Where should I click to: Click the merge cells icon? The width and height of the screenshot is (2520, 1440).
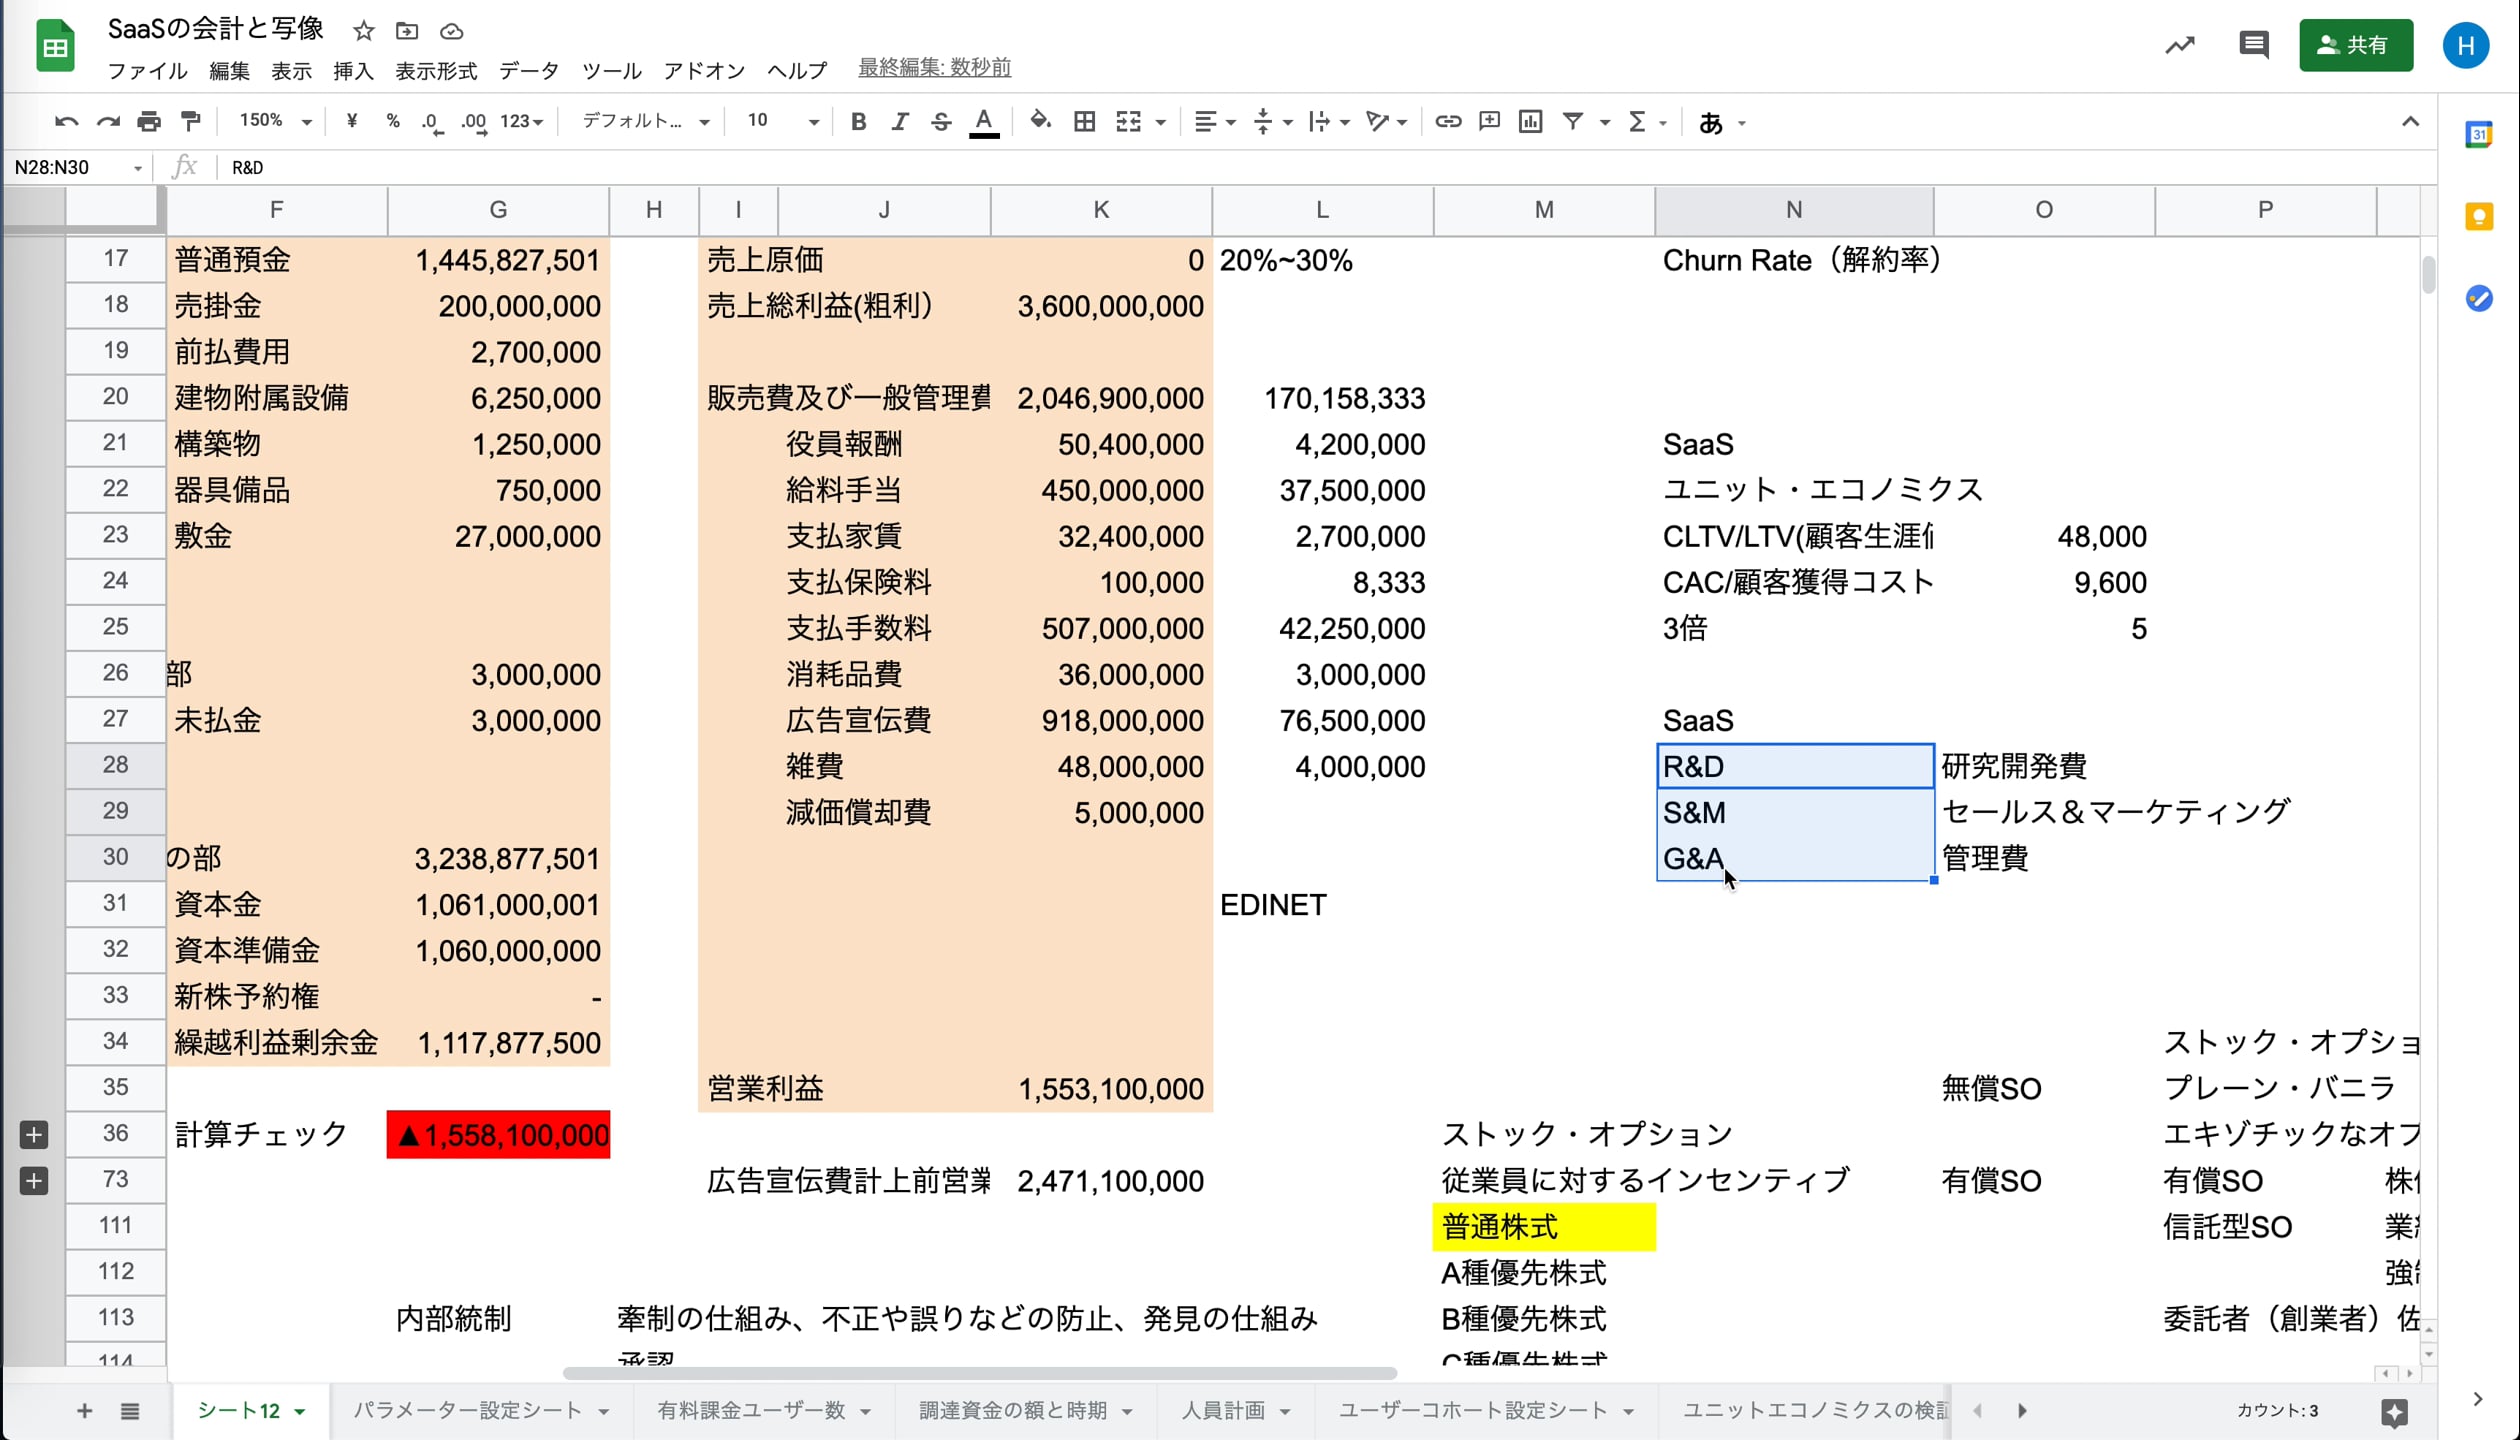coord(1128,122)
